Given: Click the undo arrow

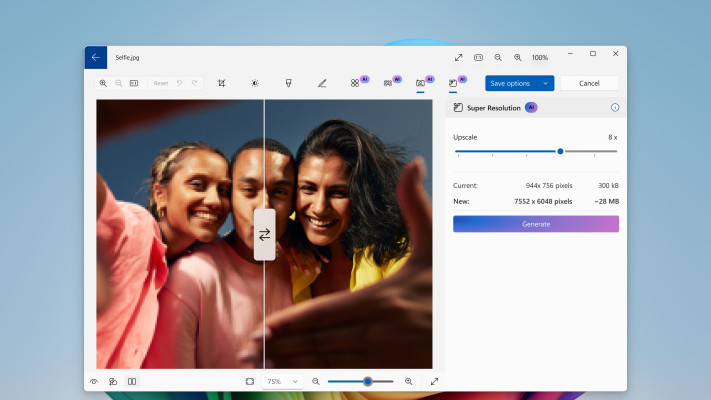Looking at the screenshot, I should pyautogui.click(x=180, y=83).
